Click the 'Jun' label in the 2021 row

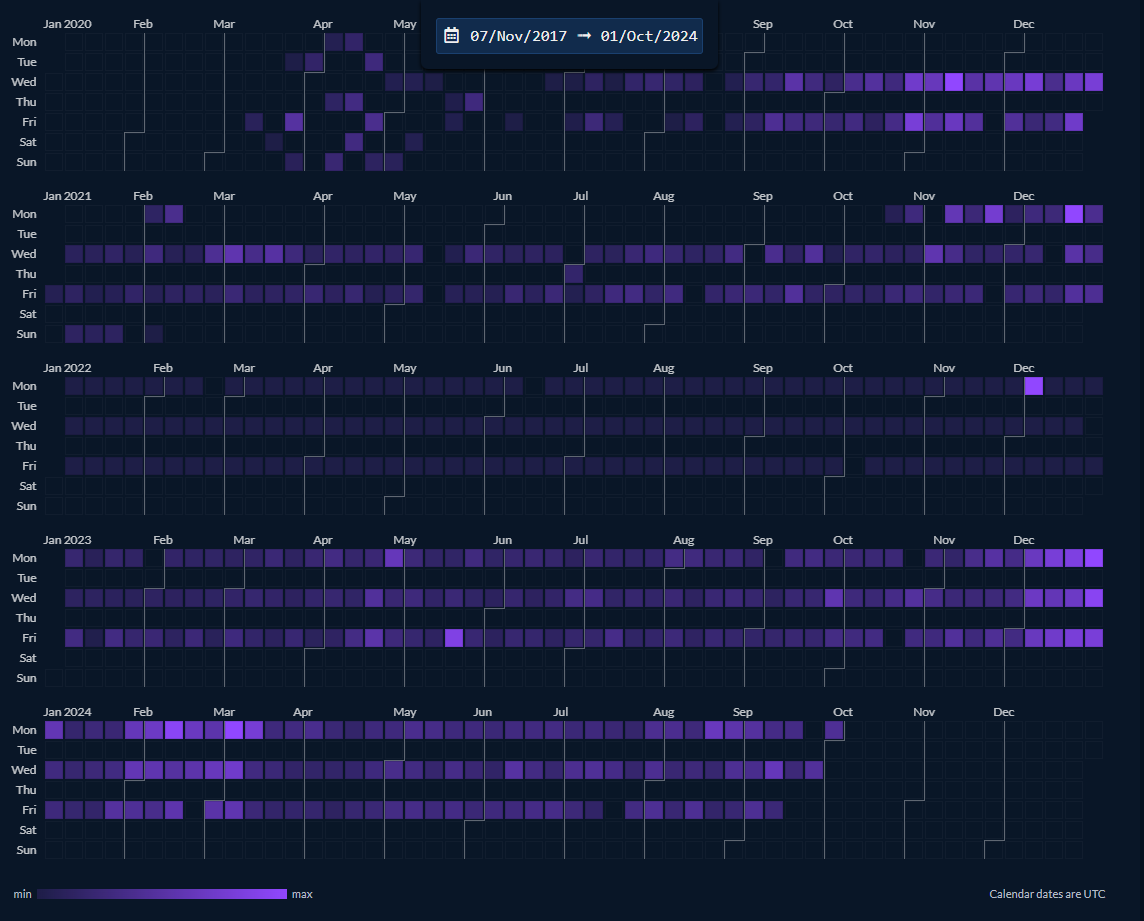(502, 196)
